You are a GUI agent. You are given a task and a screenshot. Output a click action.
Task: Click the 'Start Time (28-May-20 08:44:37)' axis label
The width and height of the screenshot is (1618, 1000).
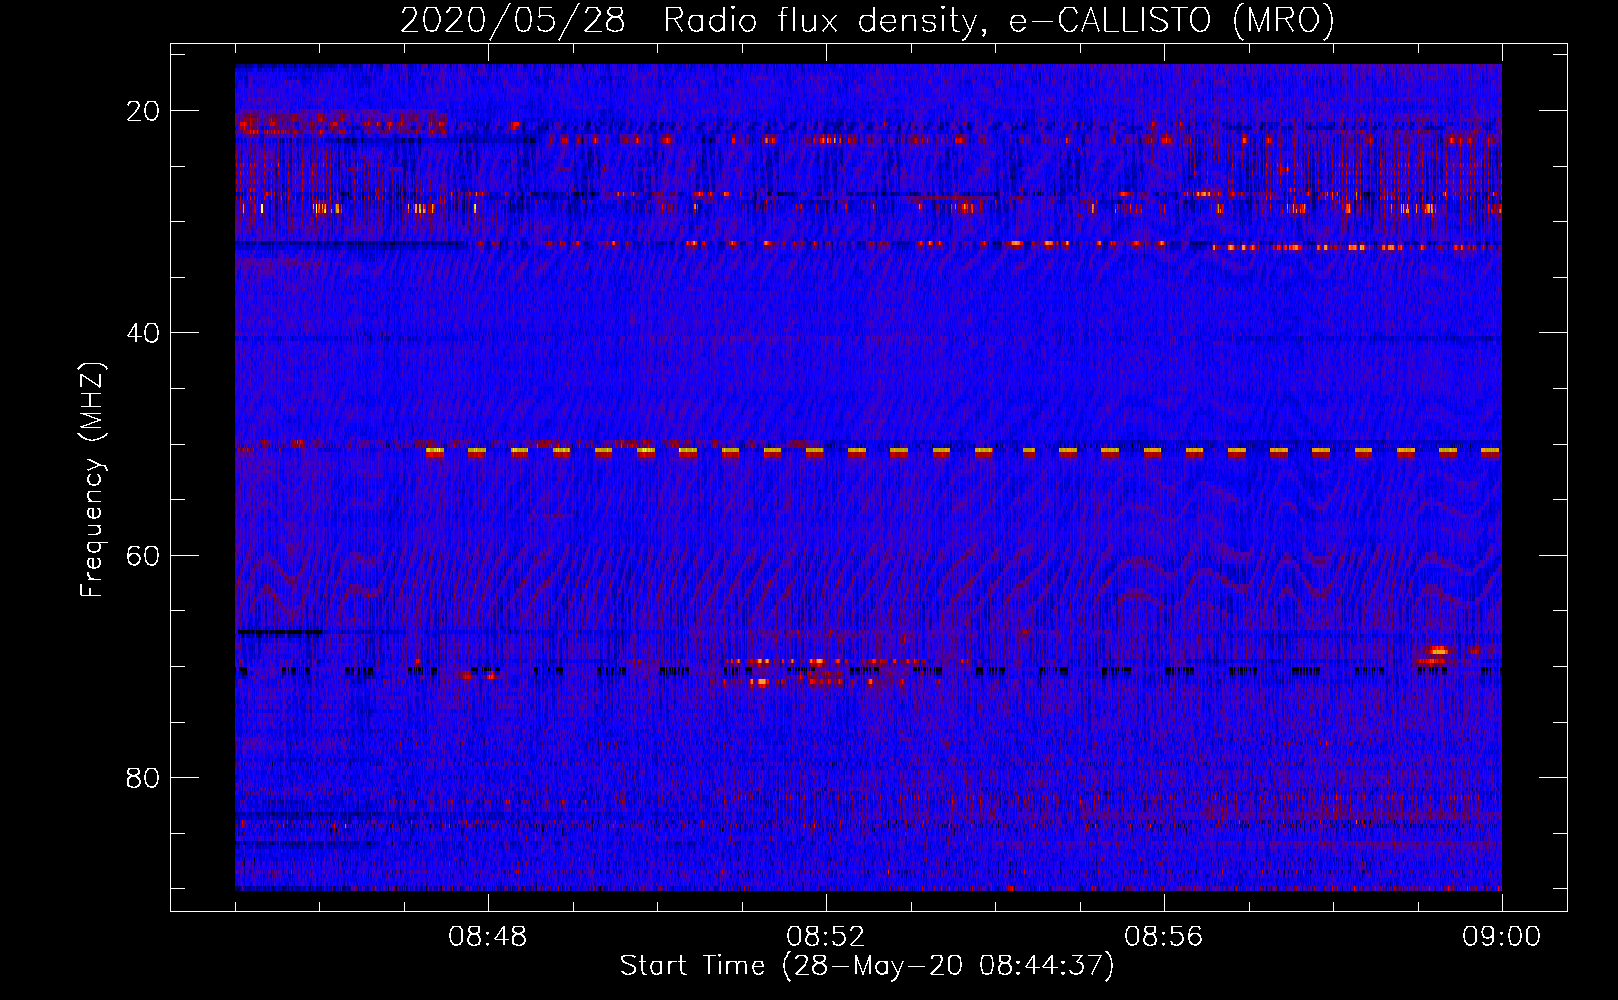click(x=867, y=966)
